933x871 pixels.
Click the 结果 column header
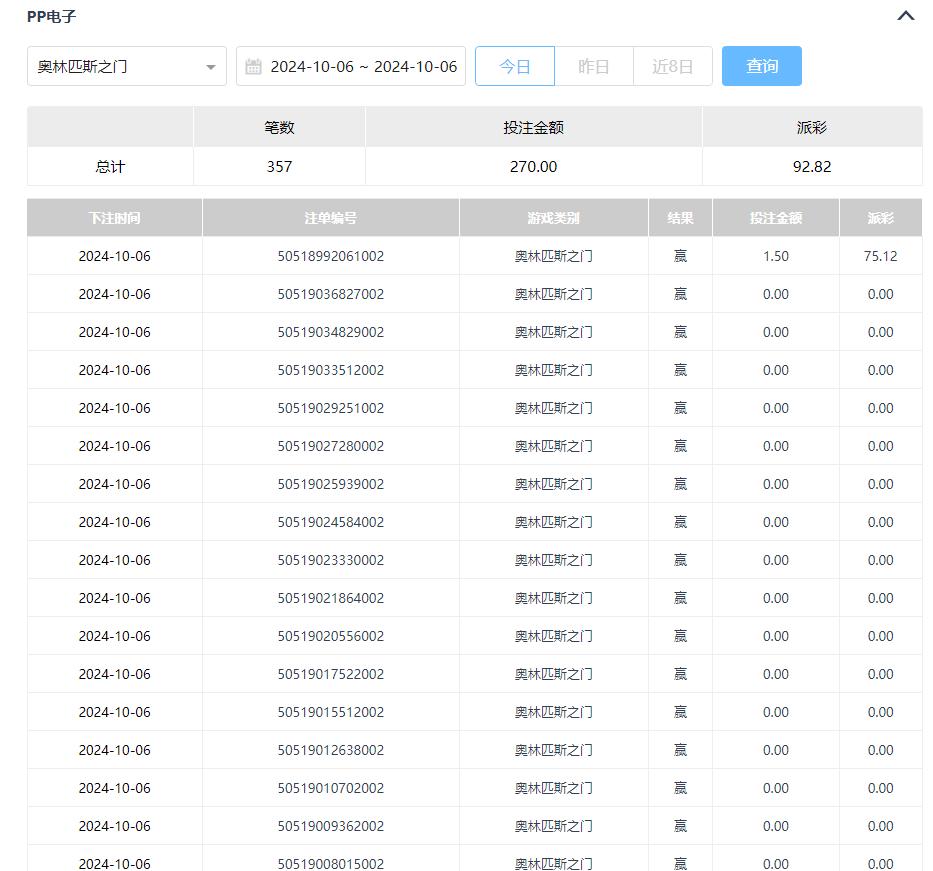coord(680,218)
